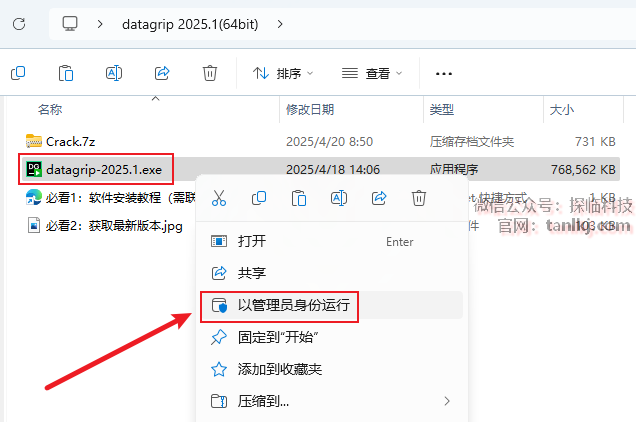Sort by the 大小 column header
This screenshot has width=636, height=422.
tap(562, 110)
